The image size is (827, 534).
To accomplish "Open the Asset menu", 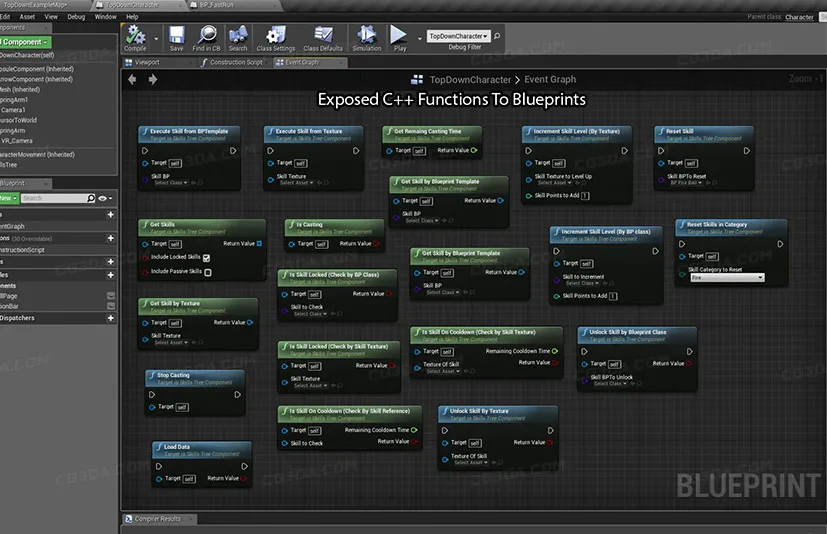I will 27,17.
